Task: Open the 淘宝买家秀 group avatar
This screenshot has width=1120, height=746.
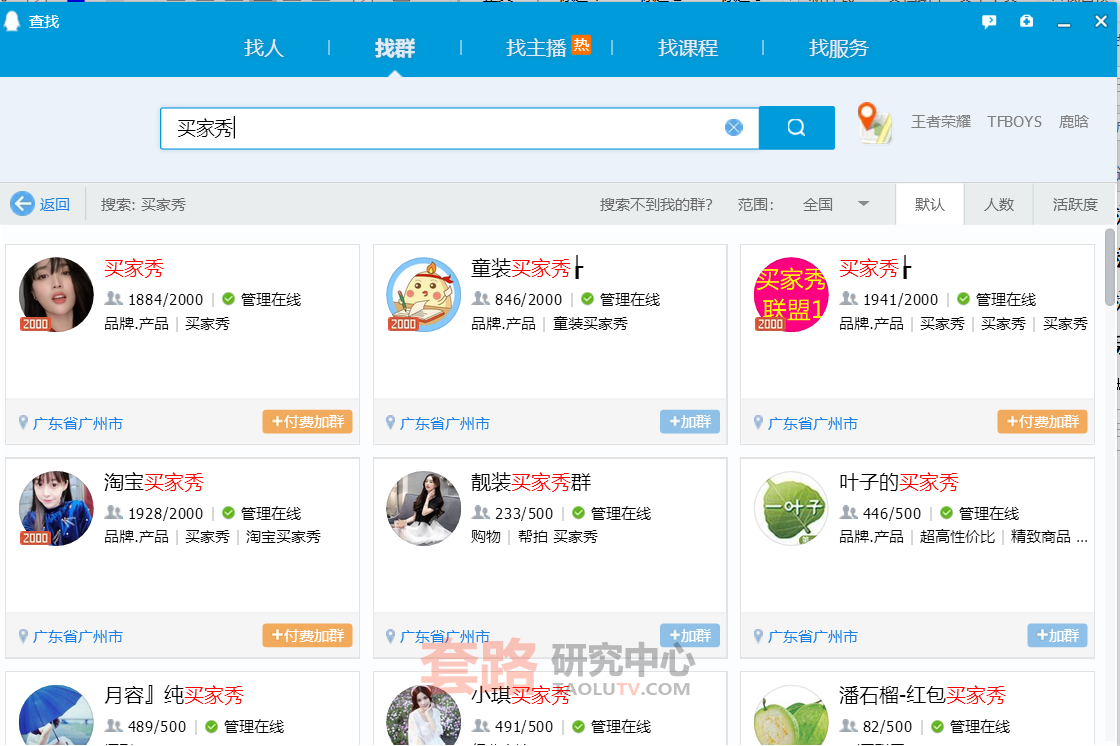Action: [x=56, y=508]
